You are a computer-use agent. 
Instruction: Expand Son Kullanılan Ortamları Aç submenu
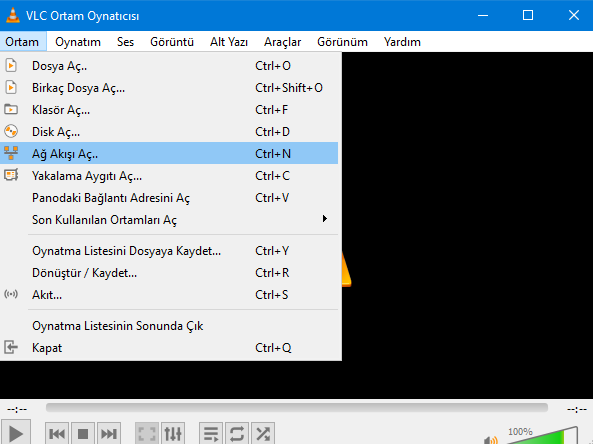[x=324, y=219]
